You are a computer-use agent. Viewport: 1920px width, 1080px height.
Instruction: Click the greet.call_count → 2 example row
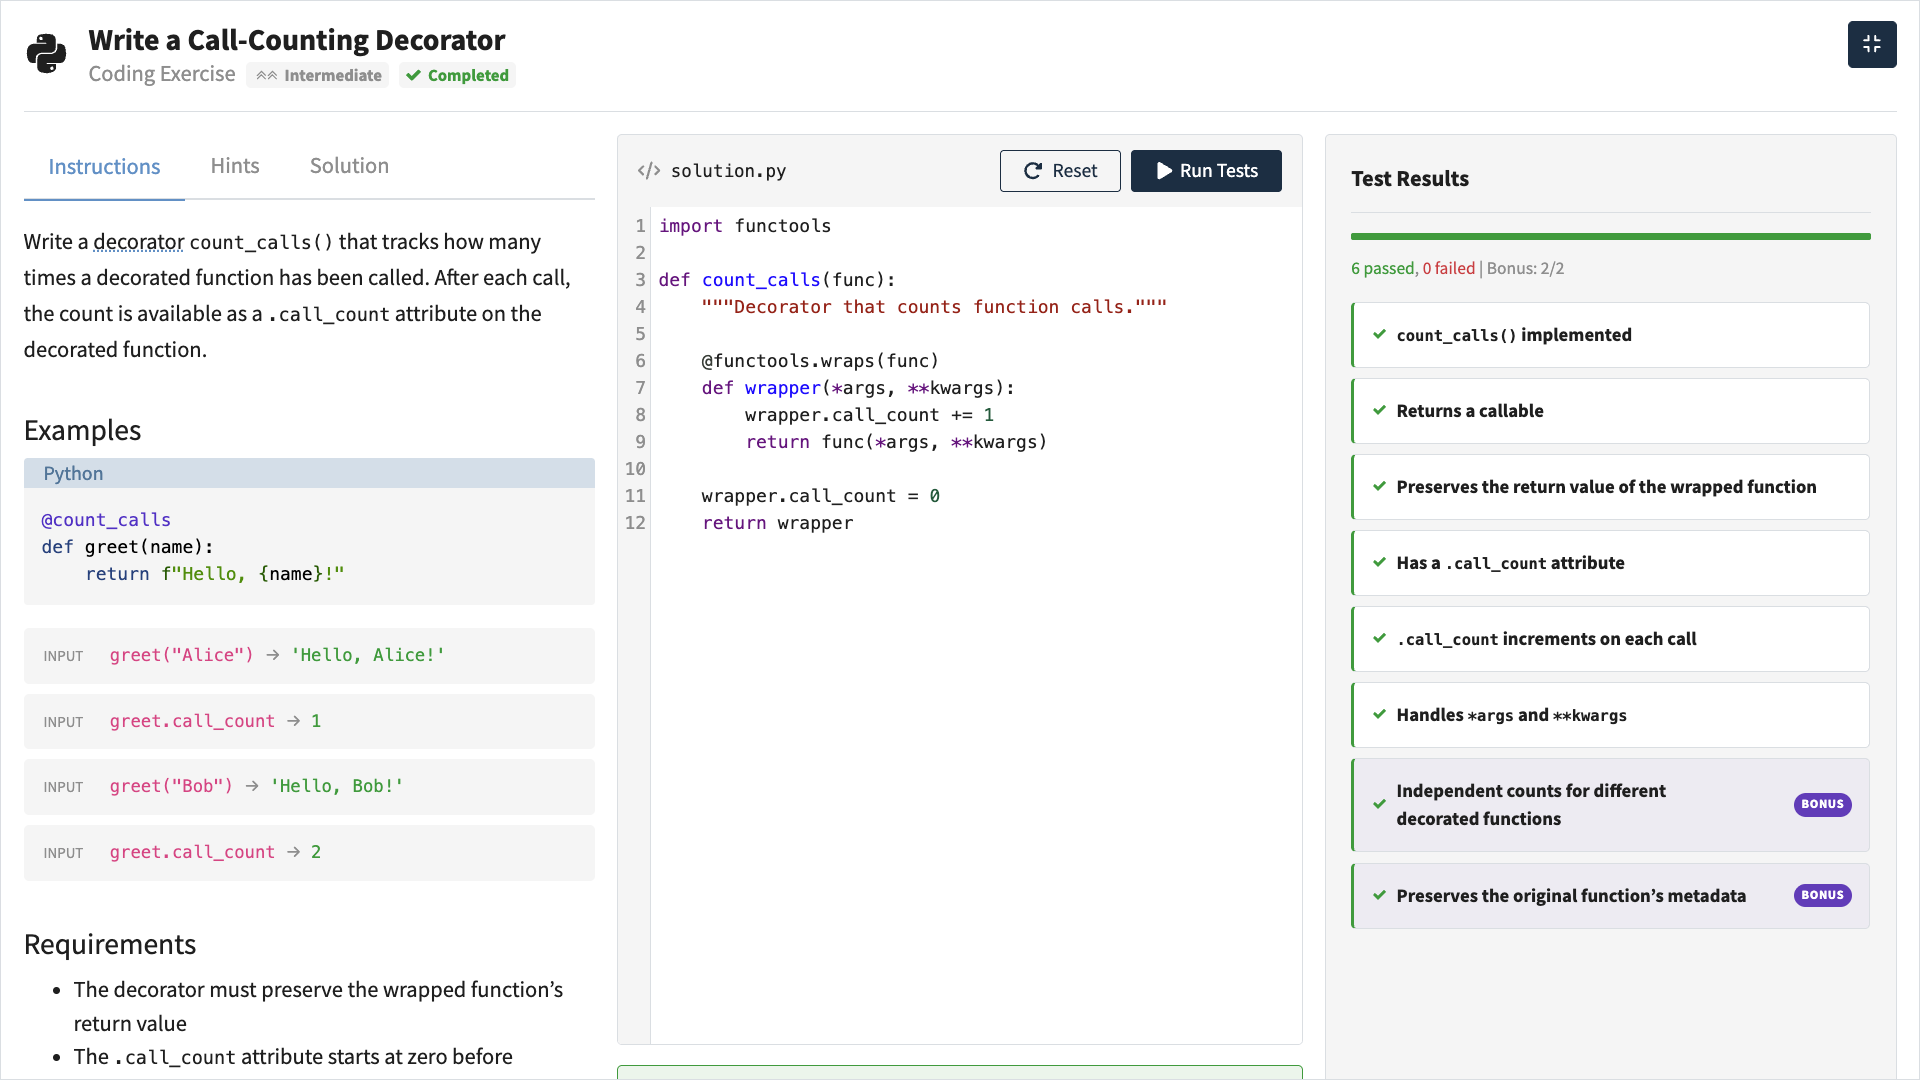(309, 853)
